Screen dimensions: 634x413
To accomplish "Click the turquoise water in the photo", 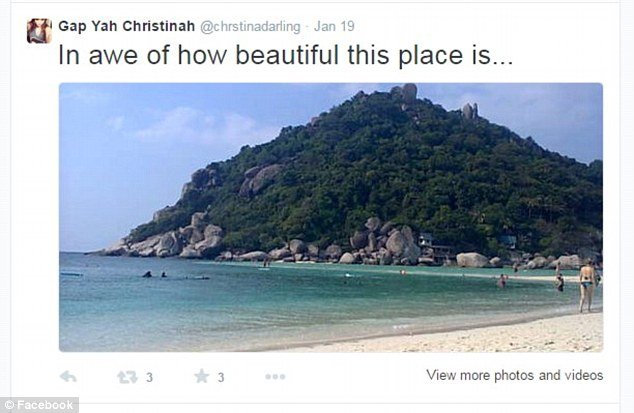I will 250,300.
